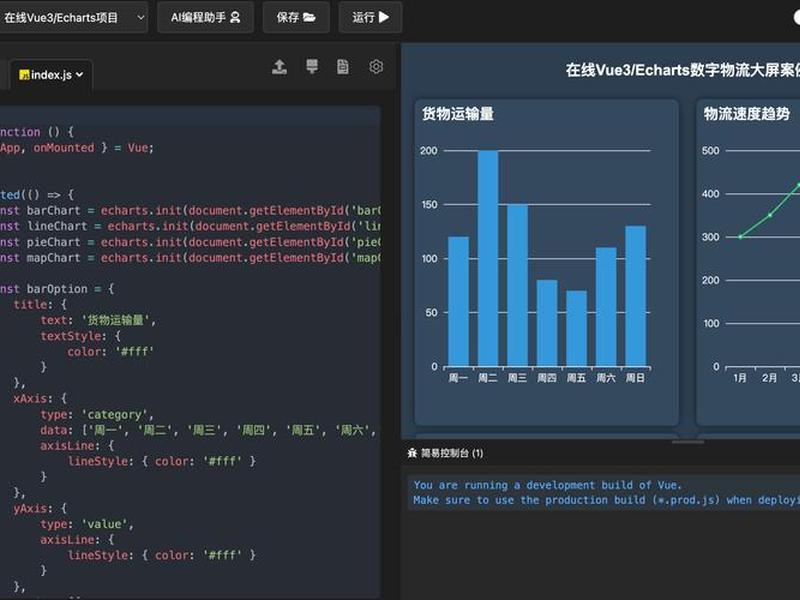Click the 1月 data point on 物流速度趋势 line
The image size is (800, 600).
[x=740, y=237]
